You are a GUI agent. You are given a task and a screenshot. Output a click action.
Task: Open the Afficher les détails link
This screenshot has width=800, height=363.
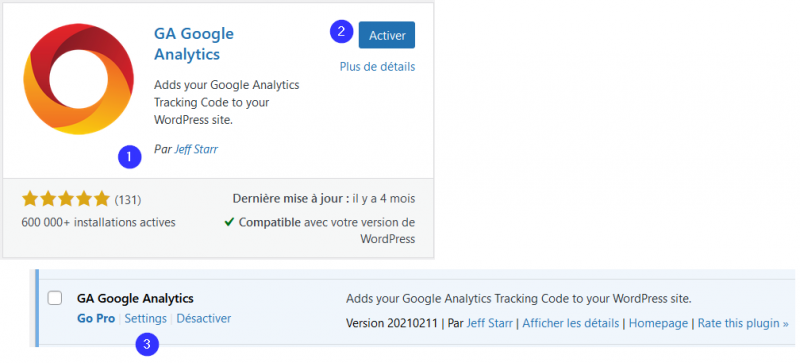coord(570,323)
